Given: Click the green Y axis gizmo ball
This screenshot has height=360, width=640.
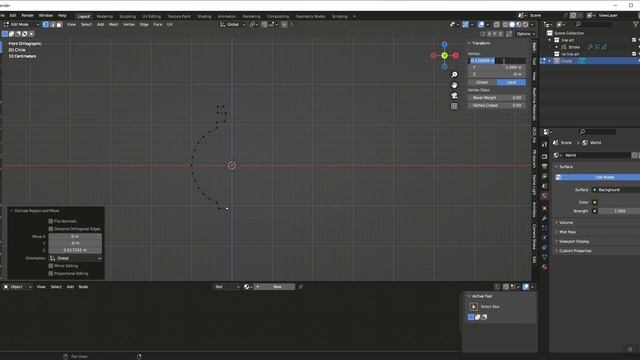Looking at the screenshot, I should (x=444, y=56).
